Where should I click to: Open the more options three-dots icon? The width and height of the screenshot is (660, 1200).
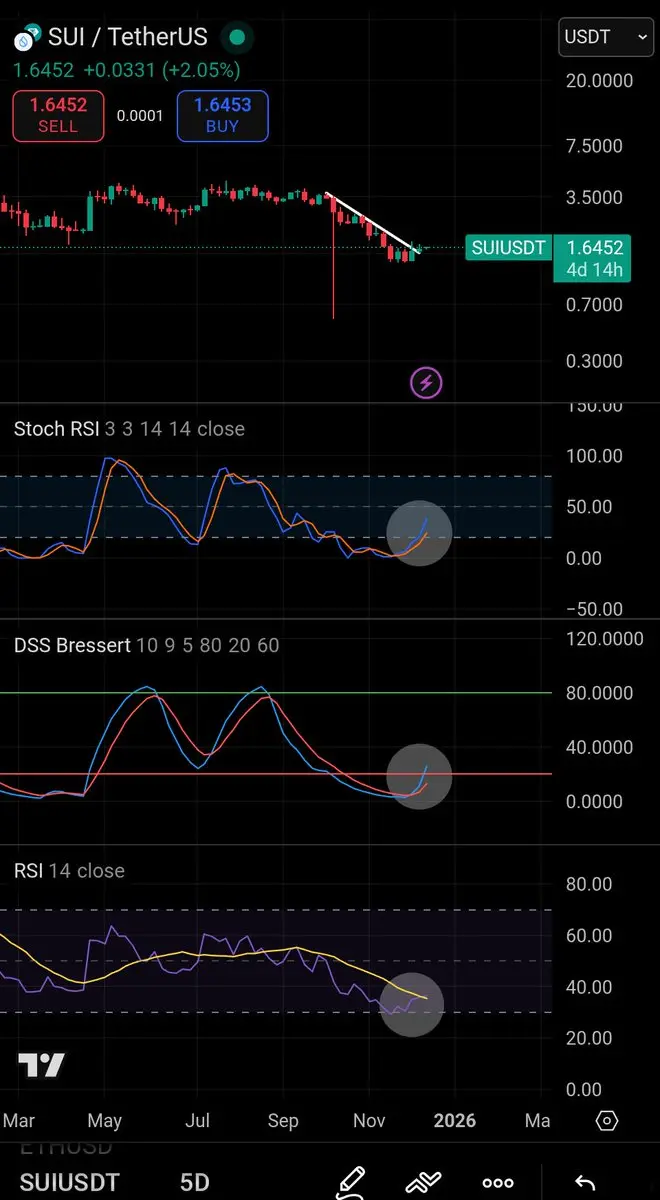498,1183
